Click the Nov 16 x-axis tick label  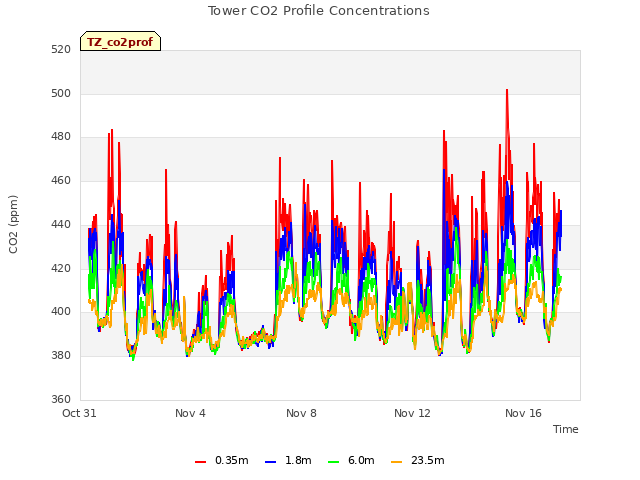click(x=523, y=413)
